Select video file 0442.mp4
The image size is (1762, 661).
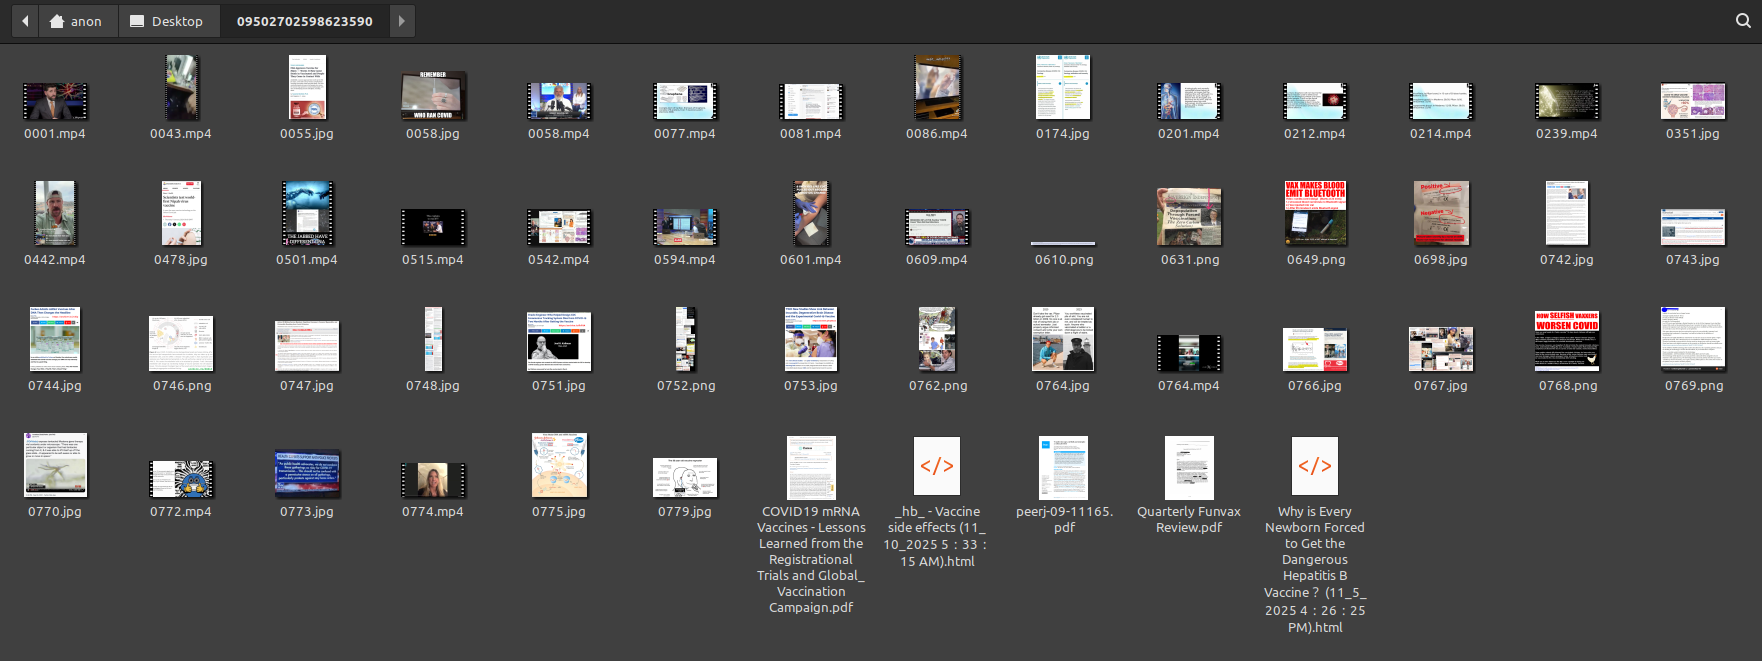click(x=55, y=214)
